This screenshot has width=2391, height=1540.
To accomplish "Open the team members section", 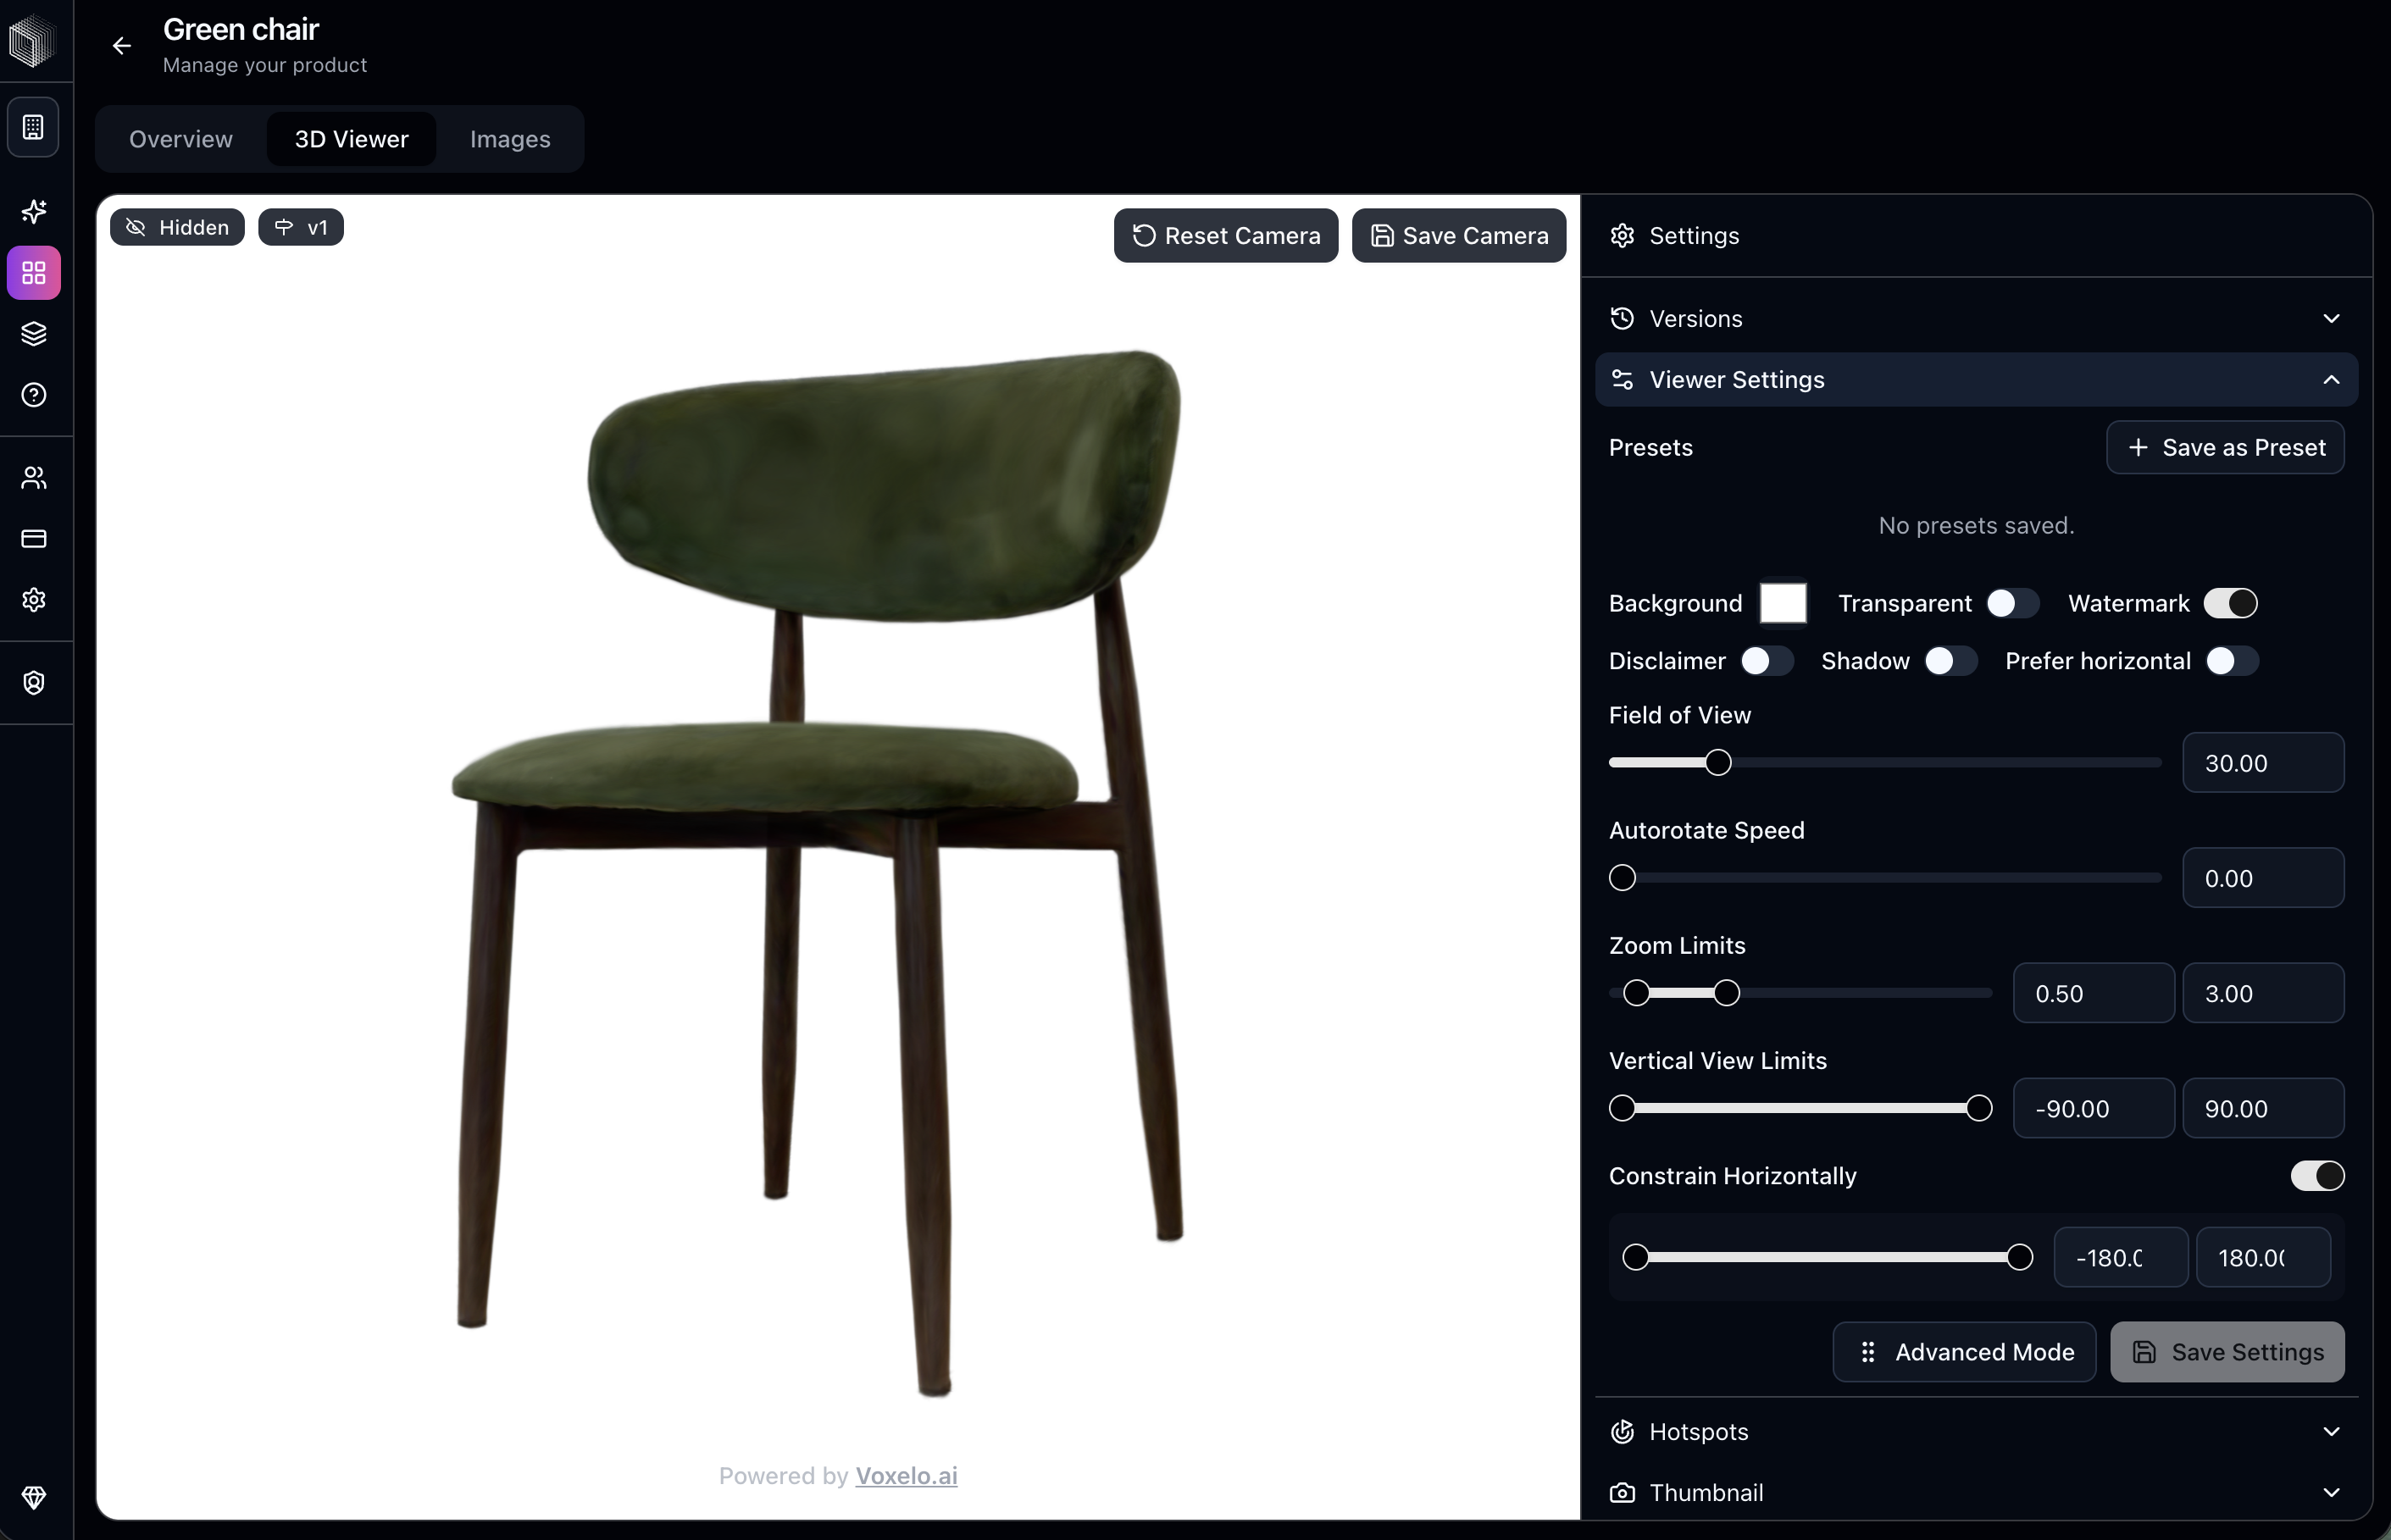I will point(34,478).
